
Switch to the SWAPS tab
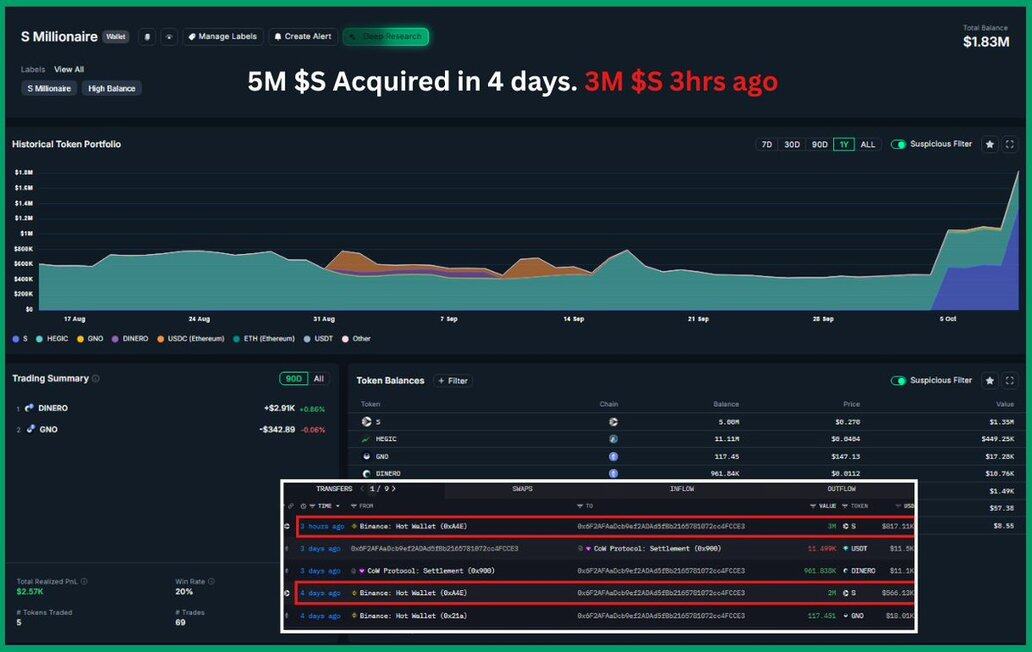(x=522, y=489)
